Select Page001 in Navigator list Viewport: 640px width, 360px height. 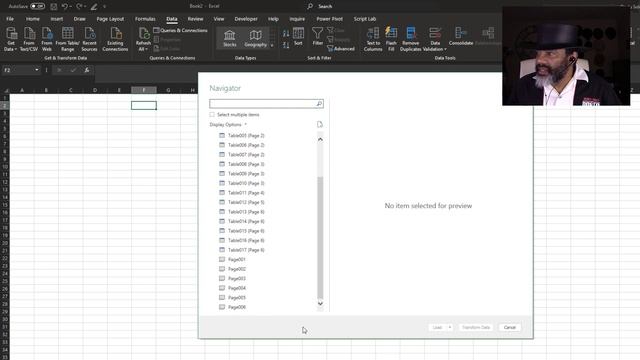(237, 260)
